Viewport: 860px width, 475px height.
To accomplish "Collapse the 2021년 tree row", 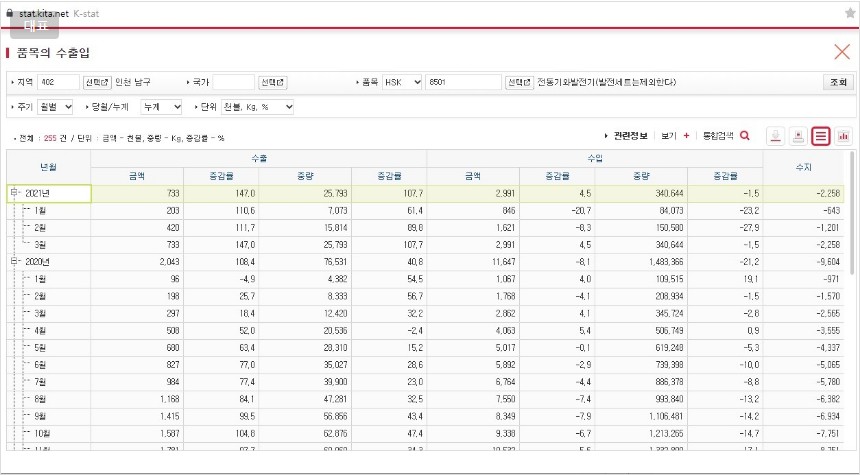I will (14, 193).
